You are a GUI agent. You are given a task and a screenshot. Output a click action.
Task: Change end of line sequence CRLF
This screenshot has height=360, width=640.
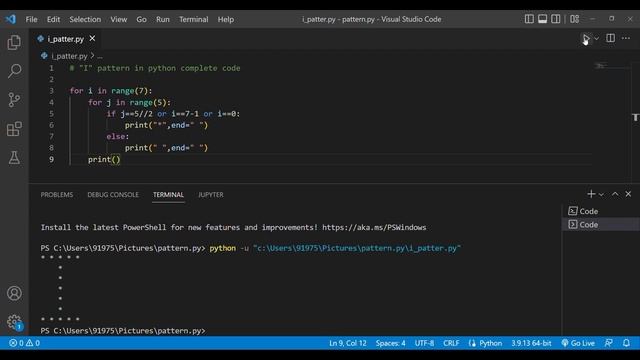pyautogui.click(x=451, y=343)
